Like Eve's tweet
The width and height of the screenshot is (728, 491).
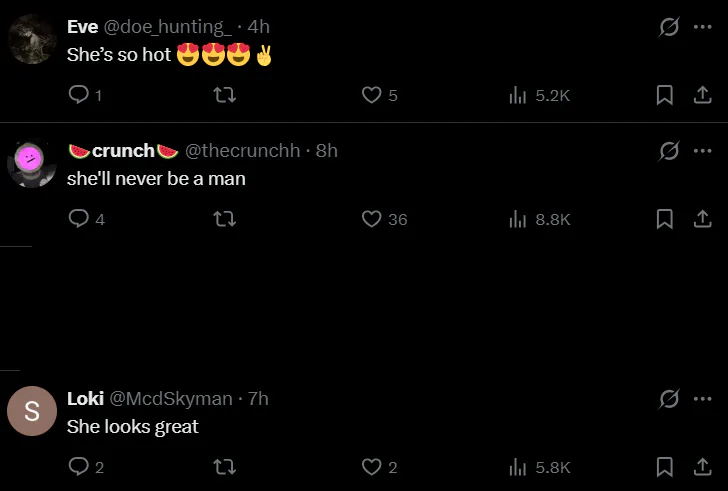[372, 95]
